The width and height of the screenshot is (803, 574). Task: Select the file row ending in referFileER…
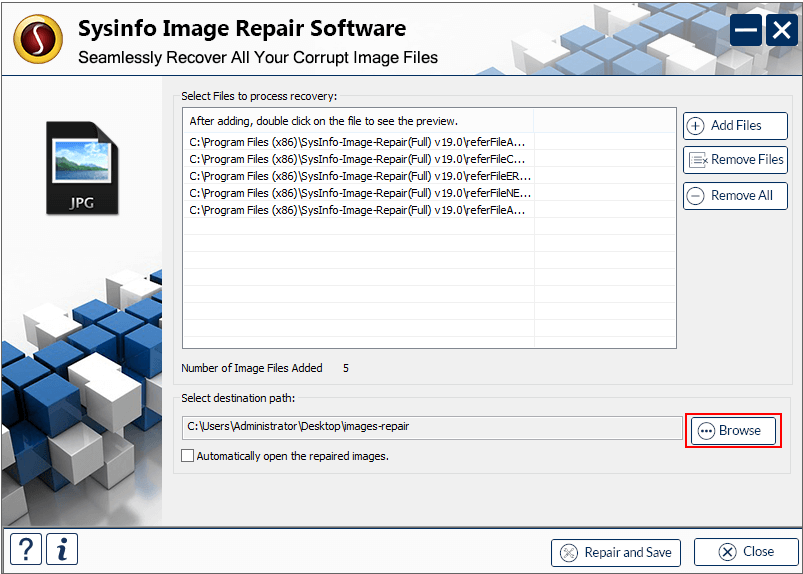point(429,176)
